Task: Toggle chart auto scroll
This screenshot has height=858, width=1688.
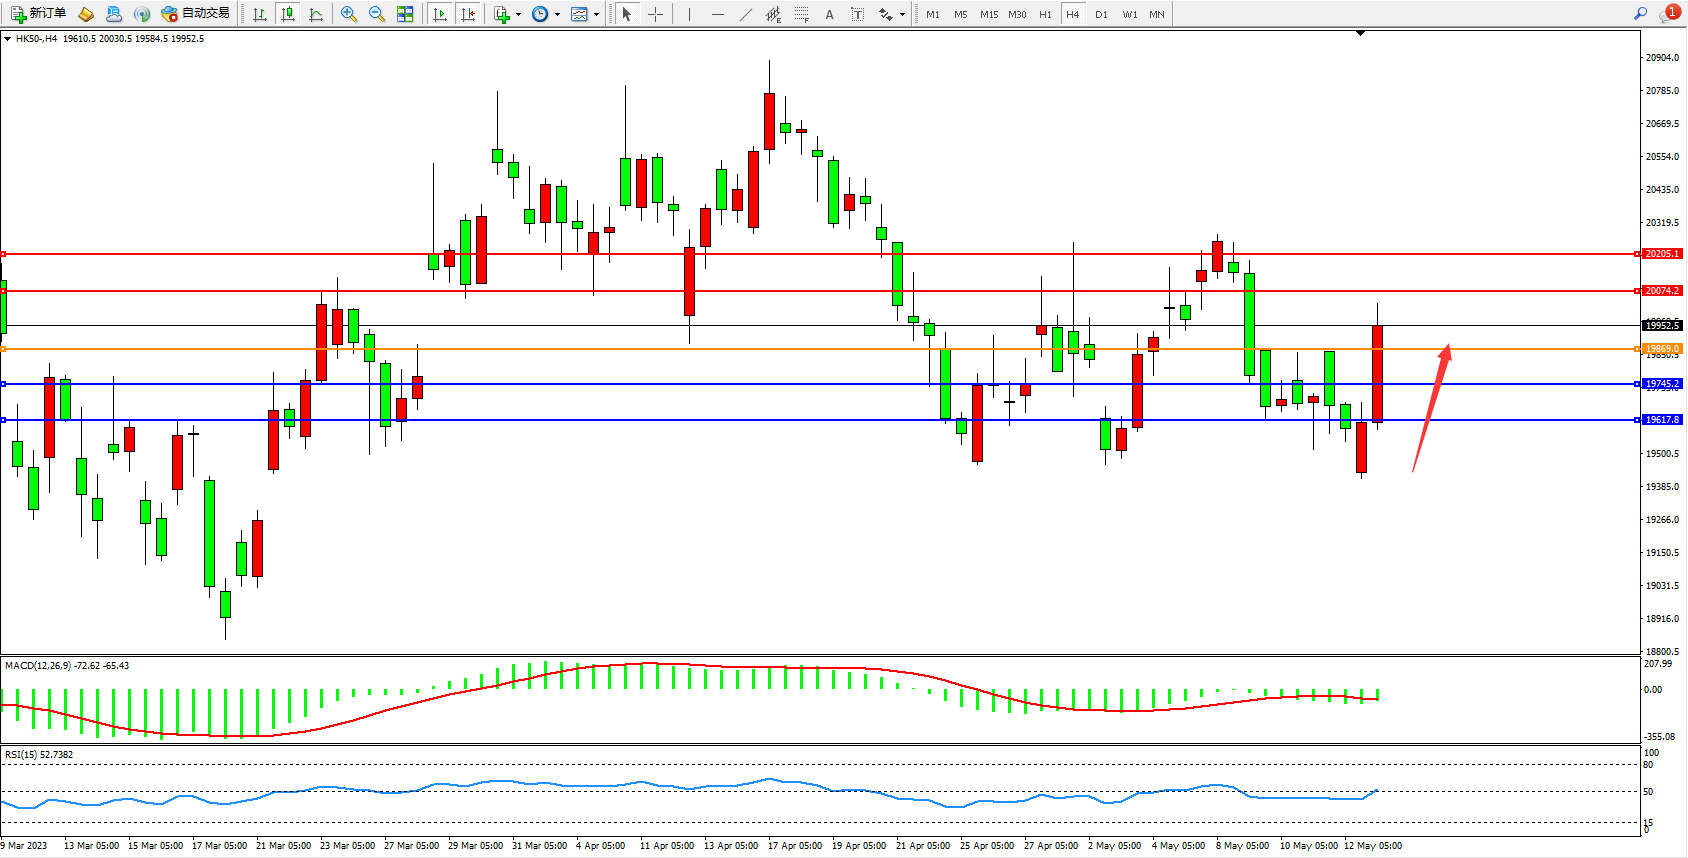Action: coord(440,14)
